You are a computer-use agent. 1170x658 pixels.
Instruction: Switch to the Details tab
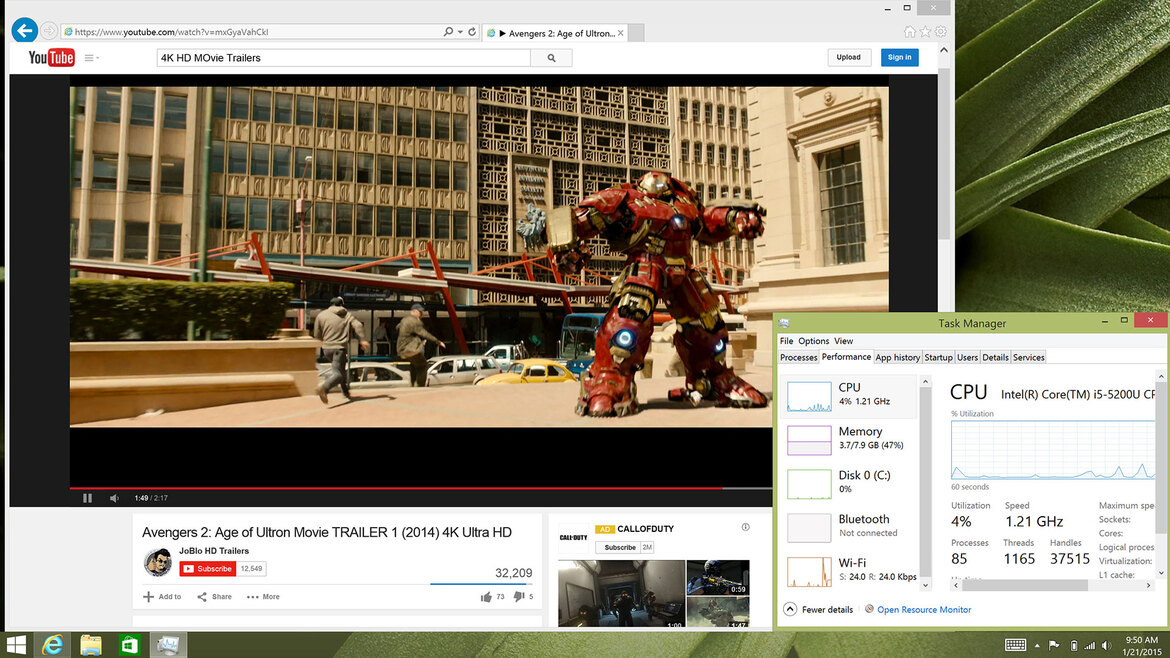pyautogui.click(x=995, y=357)
